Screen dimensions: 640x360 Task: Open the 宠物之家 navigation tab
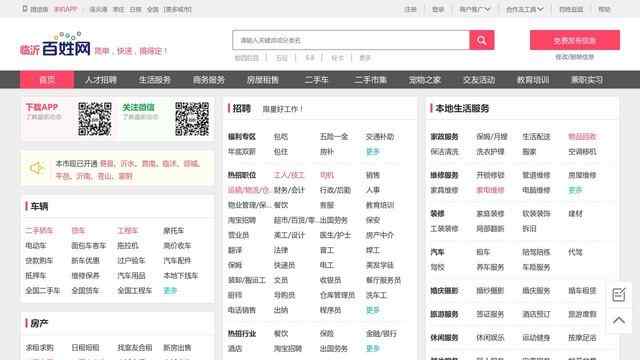[424, 80]
